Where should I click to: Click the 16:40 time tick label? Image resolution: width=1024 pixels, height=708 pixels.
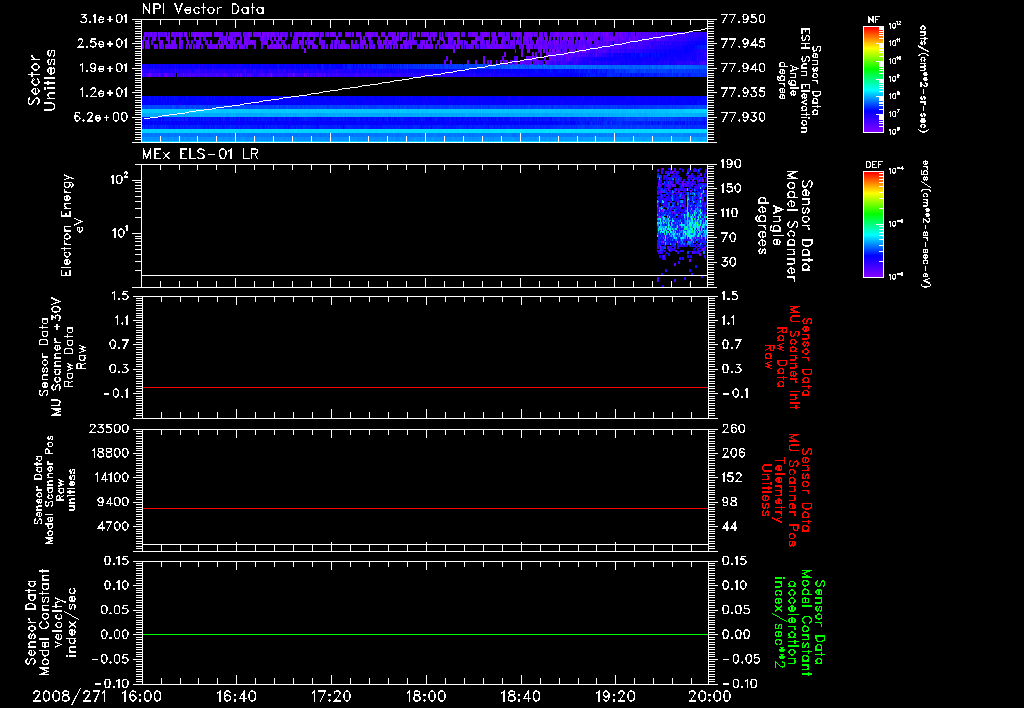(x=236, y=696)
